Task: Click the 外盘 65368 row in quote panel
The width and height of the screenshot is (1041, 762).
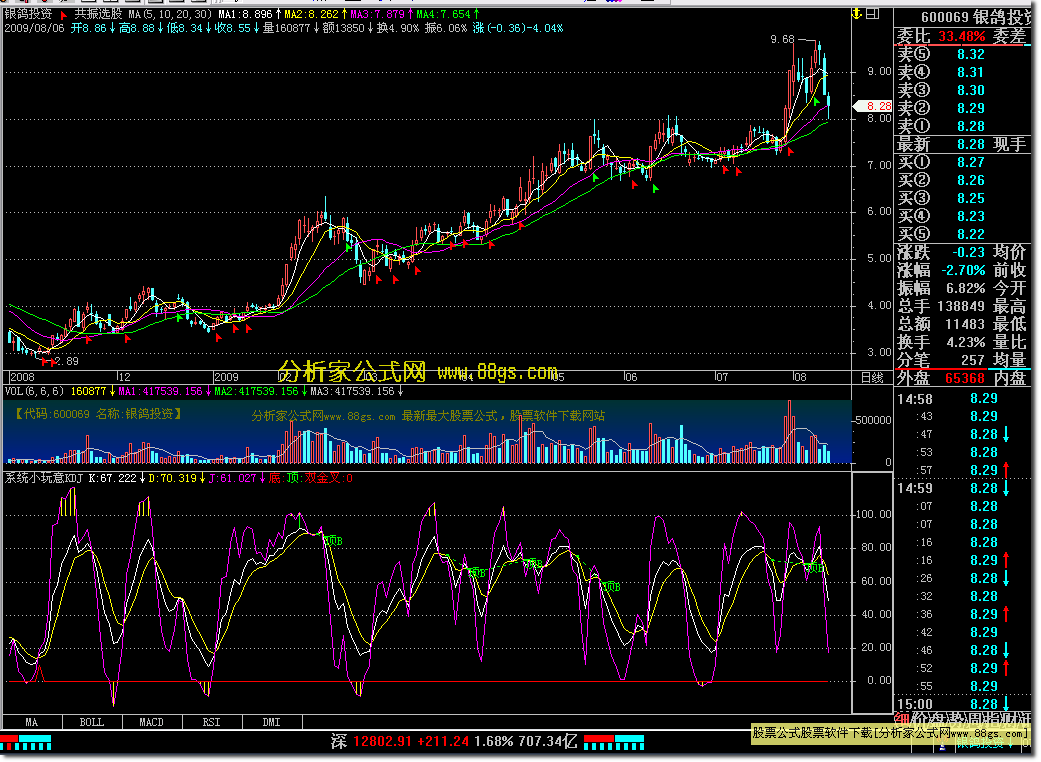Action: pos(944,378)
